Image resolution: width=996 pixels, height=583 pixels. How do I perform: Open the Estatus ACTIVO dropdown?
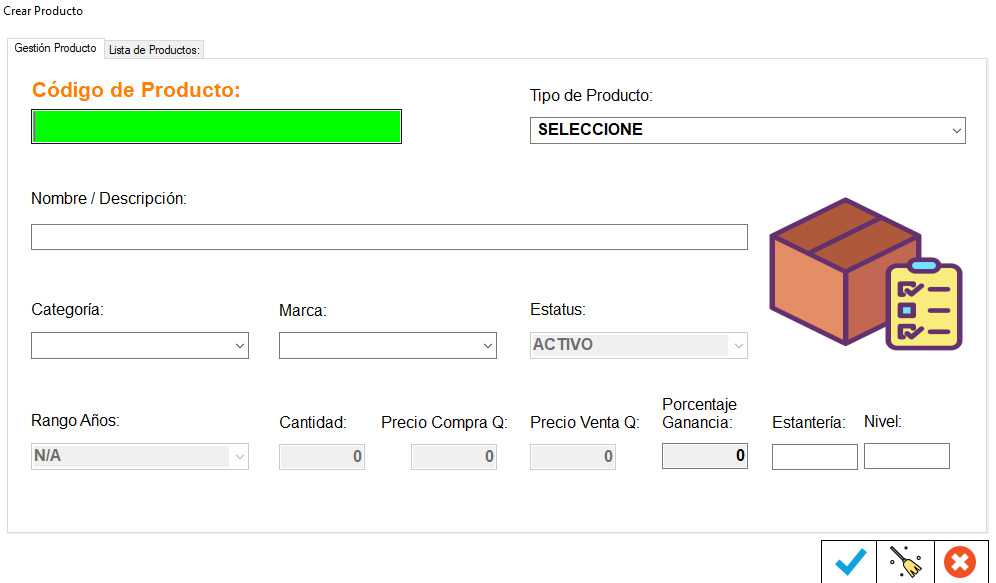click(638, 345)
